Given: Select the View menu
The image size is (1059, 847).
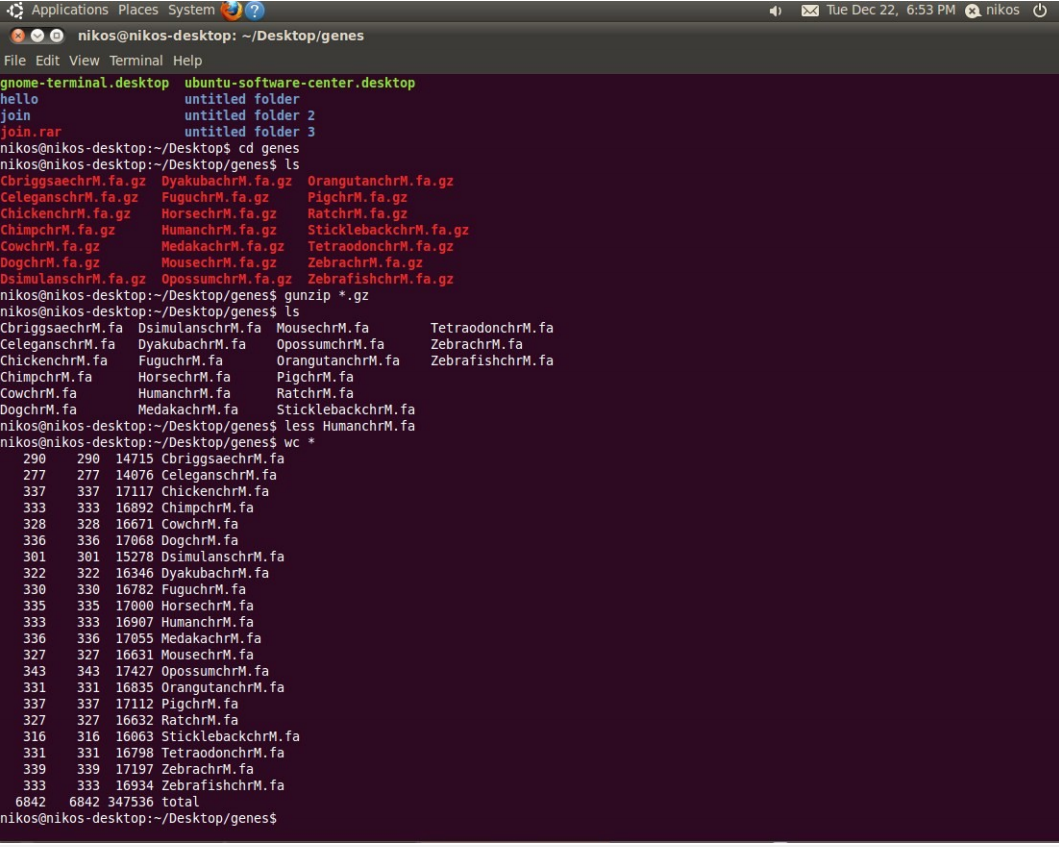Looking at the screenshot, I should [84, 61].
